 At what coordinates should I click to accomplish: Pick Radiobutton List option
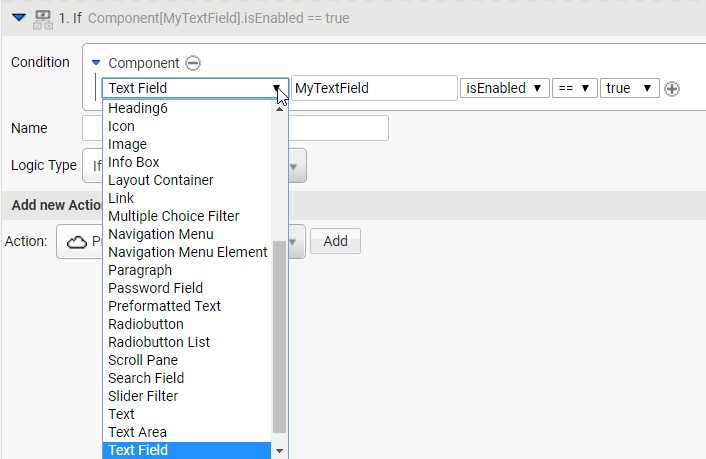coord(158,342)
